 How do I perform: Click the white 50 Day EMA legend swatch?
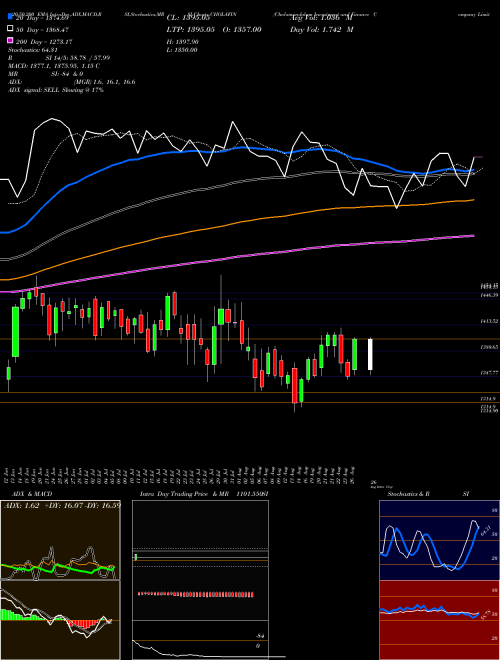[10, 29]
